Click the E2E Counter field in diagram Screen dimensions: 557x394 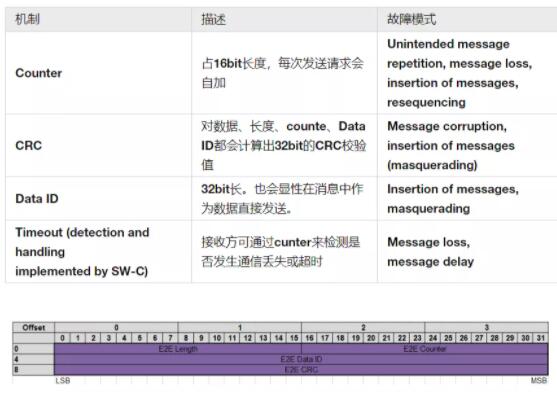click(x=425, y=349)
